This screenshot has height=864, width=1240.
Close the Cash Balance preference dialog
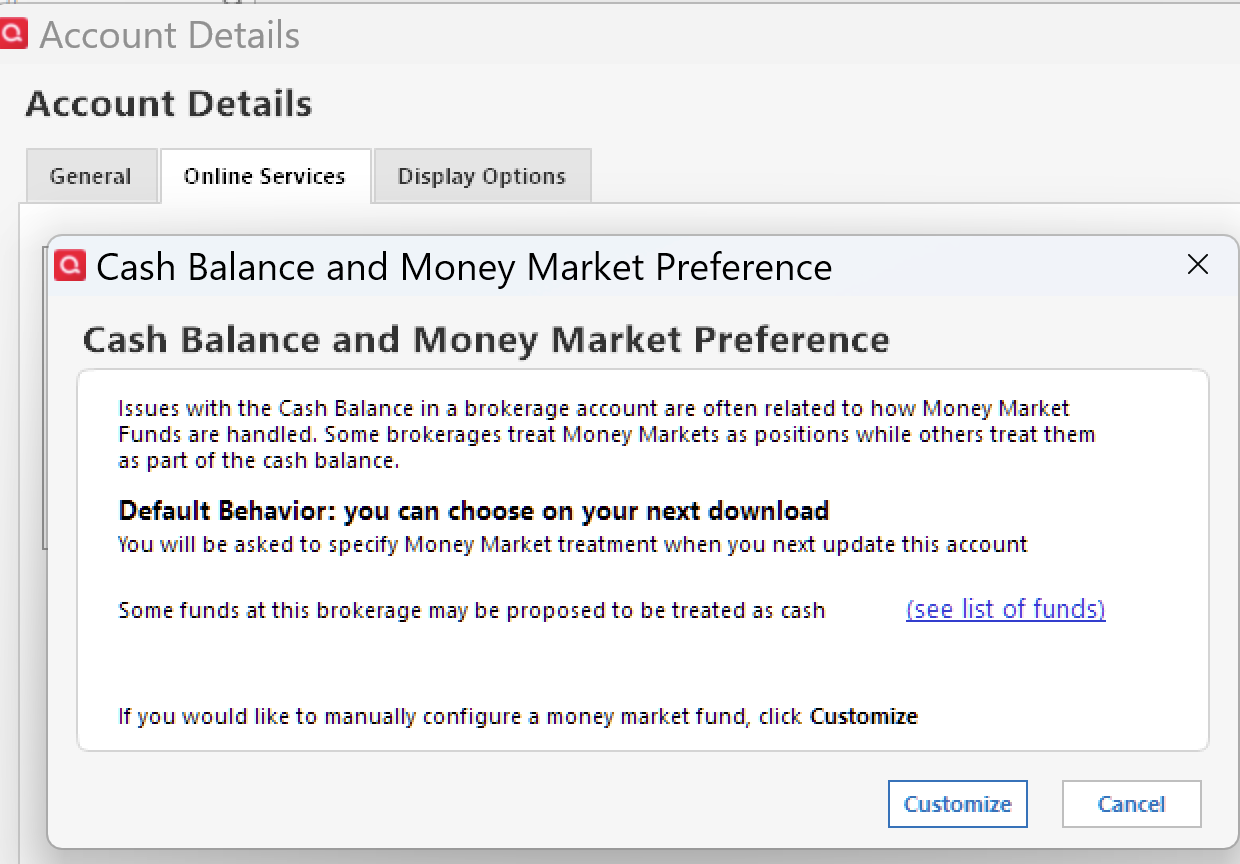pyautogui.click(x=1197, y=265)
